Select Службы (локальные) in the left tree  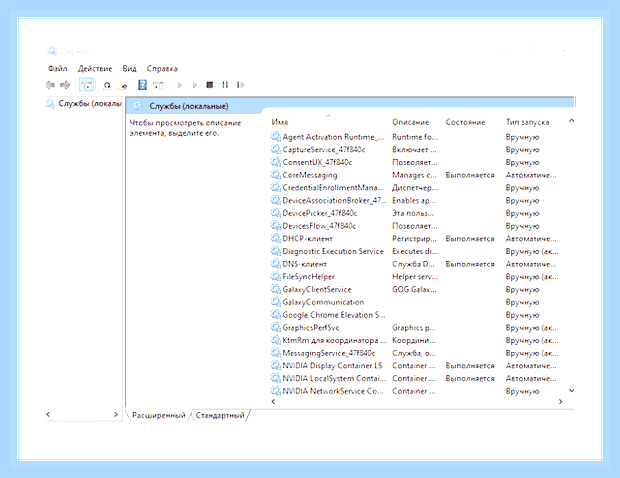[90, 104]
